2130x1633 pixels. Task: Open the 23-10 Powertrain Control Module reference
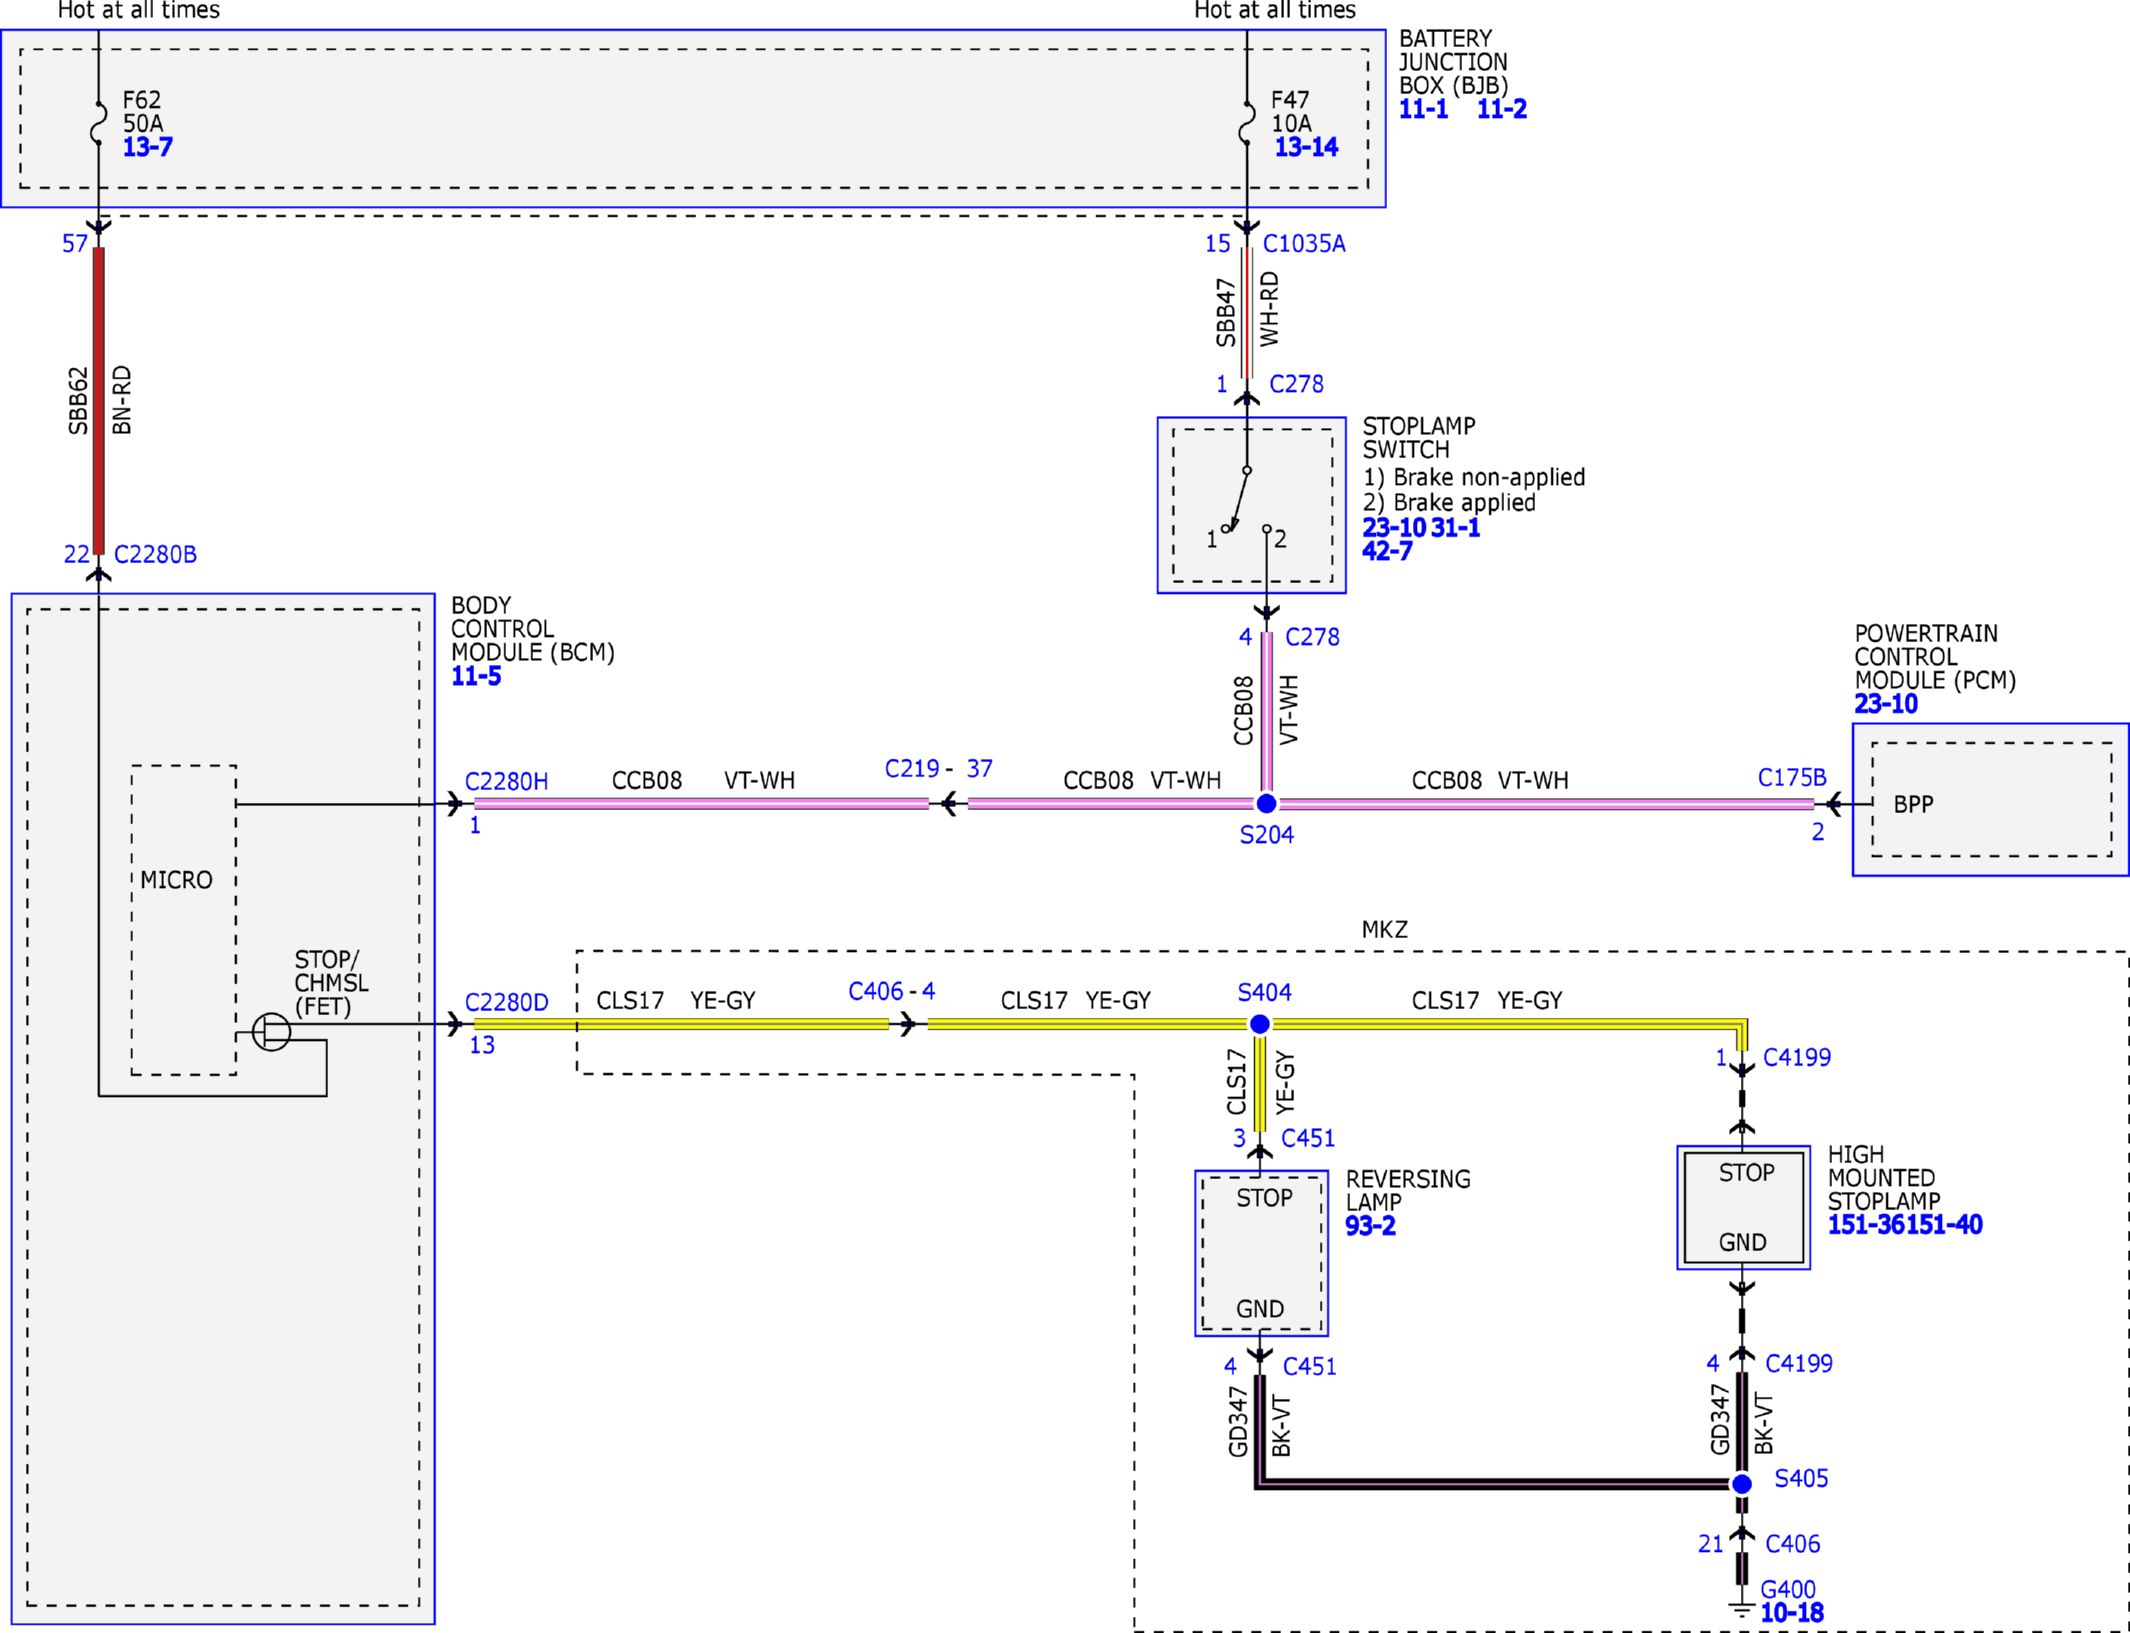1886,704
